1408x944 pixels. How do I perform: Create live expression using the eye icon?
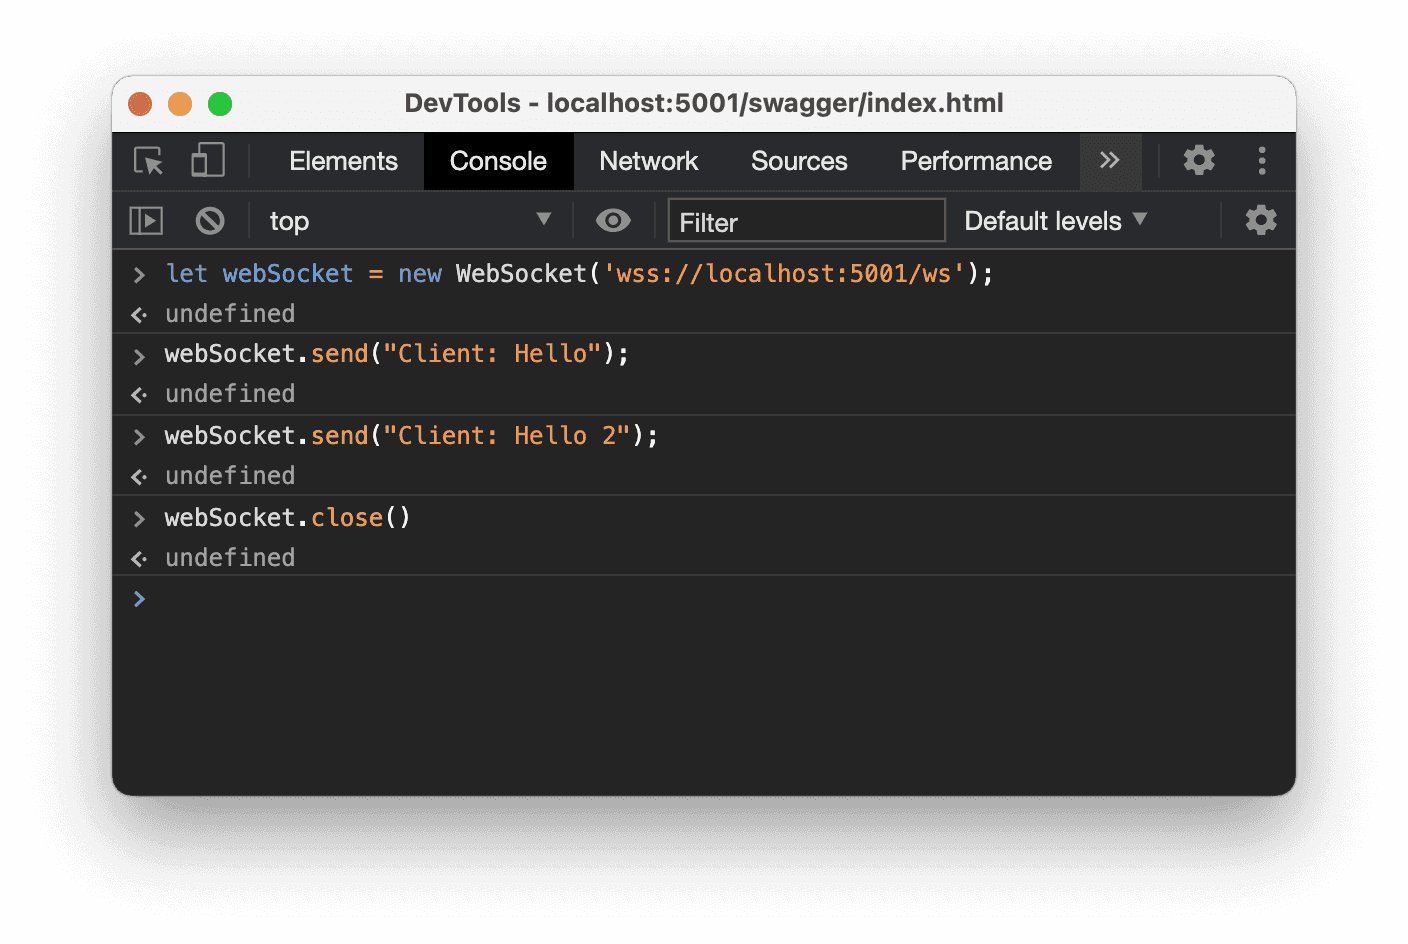click(613, 221)
